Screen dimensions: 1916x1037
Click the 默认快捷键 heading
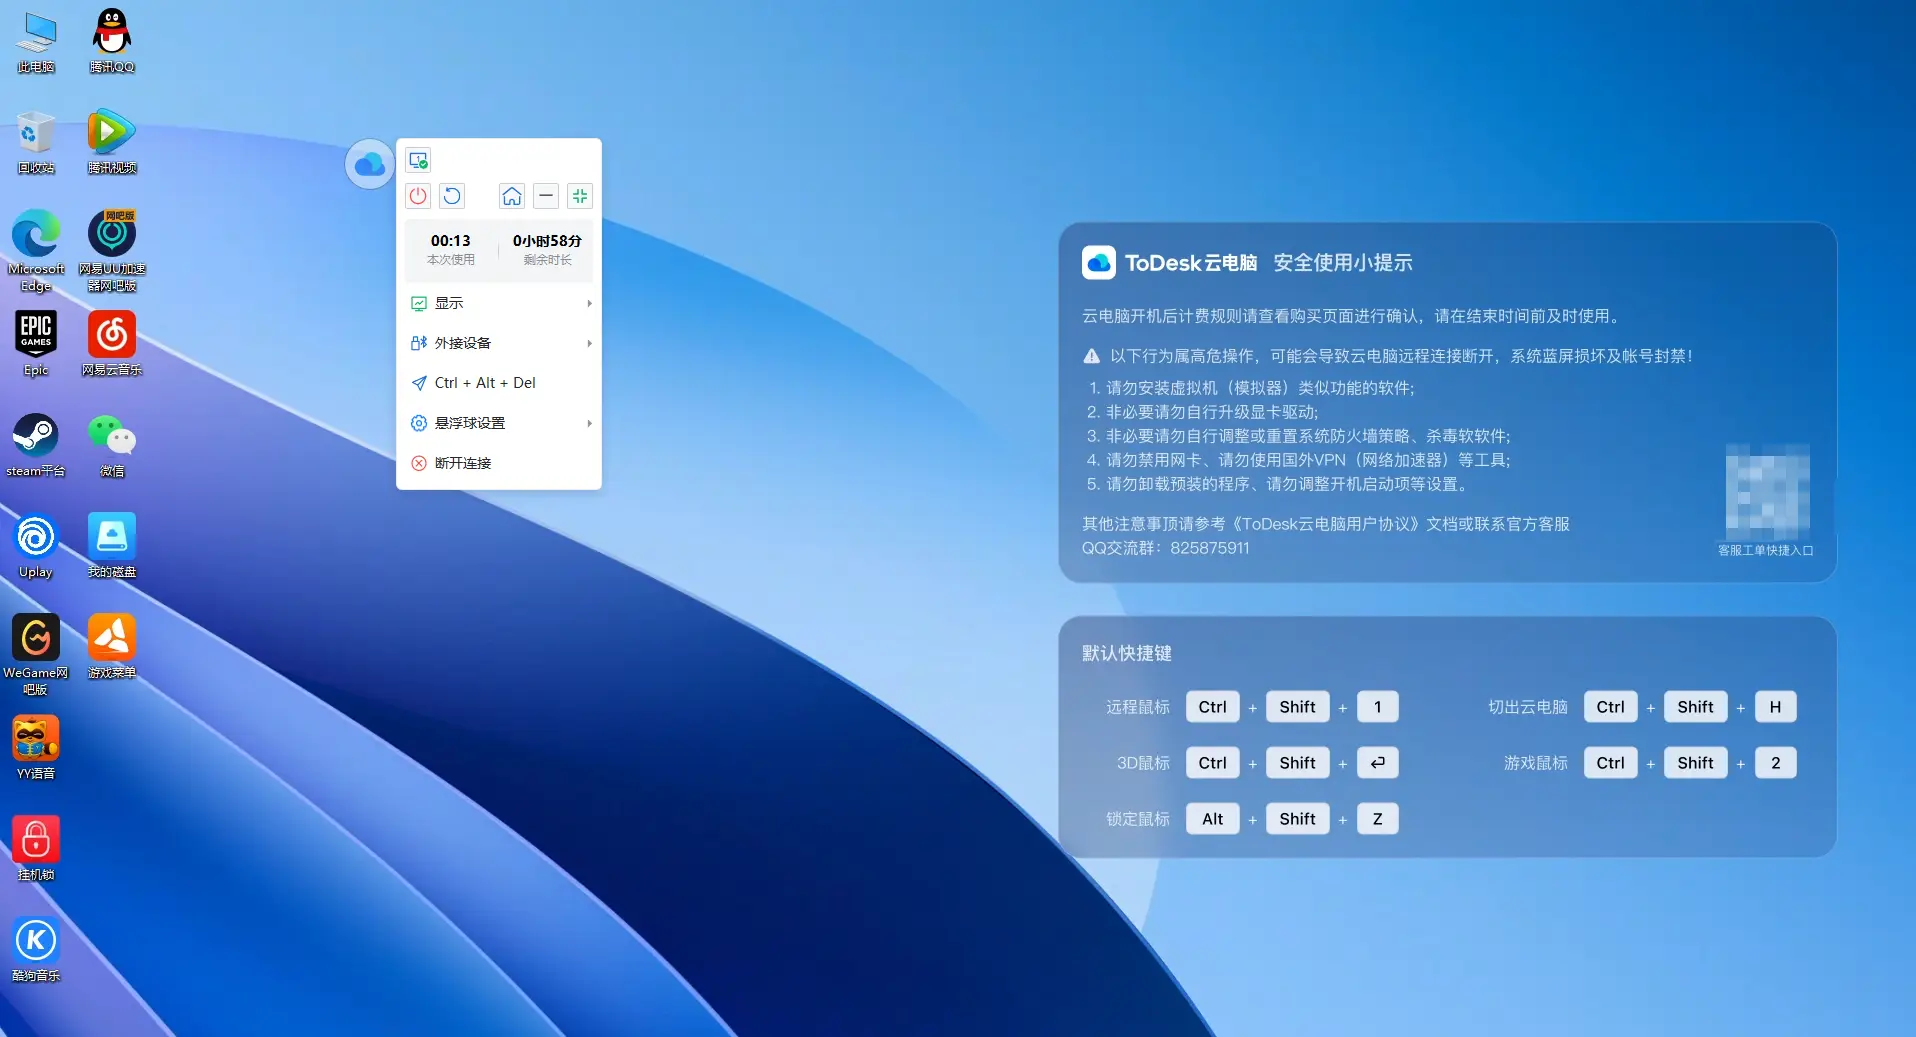point(1127,653)
